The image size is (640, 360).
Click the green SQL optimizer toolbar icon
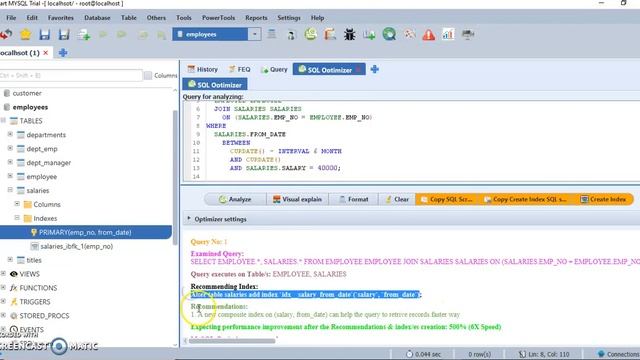tap(311, 34)
